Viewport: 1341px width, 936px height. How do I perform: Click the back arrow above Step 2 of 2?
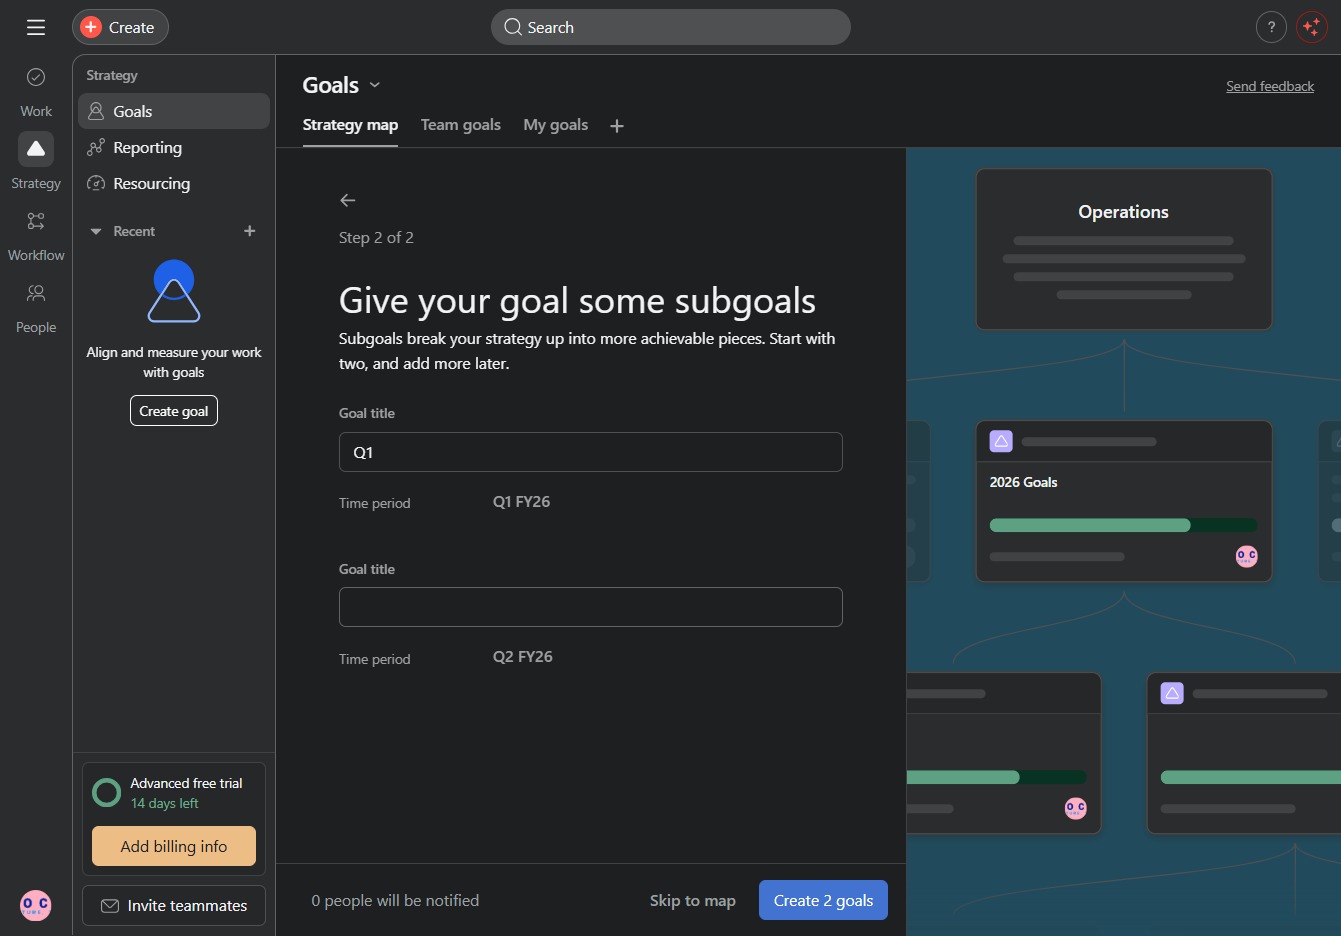point(348,200)
